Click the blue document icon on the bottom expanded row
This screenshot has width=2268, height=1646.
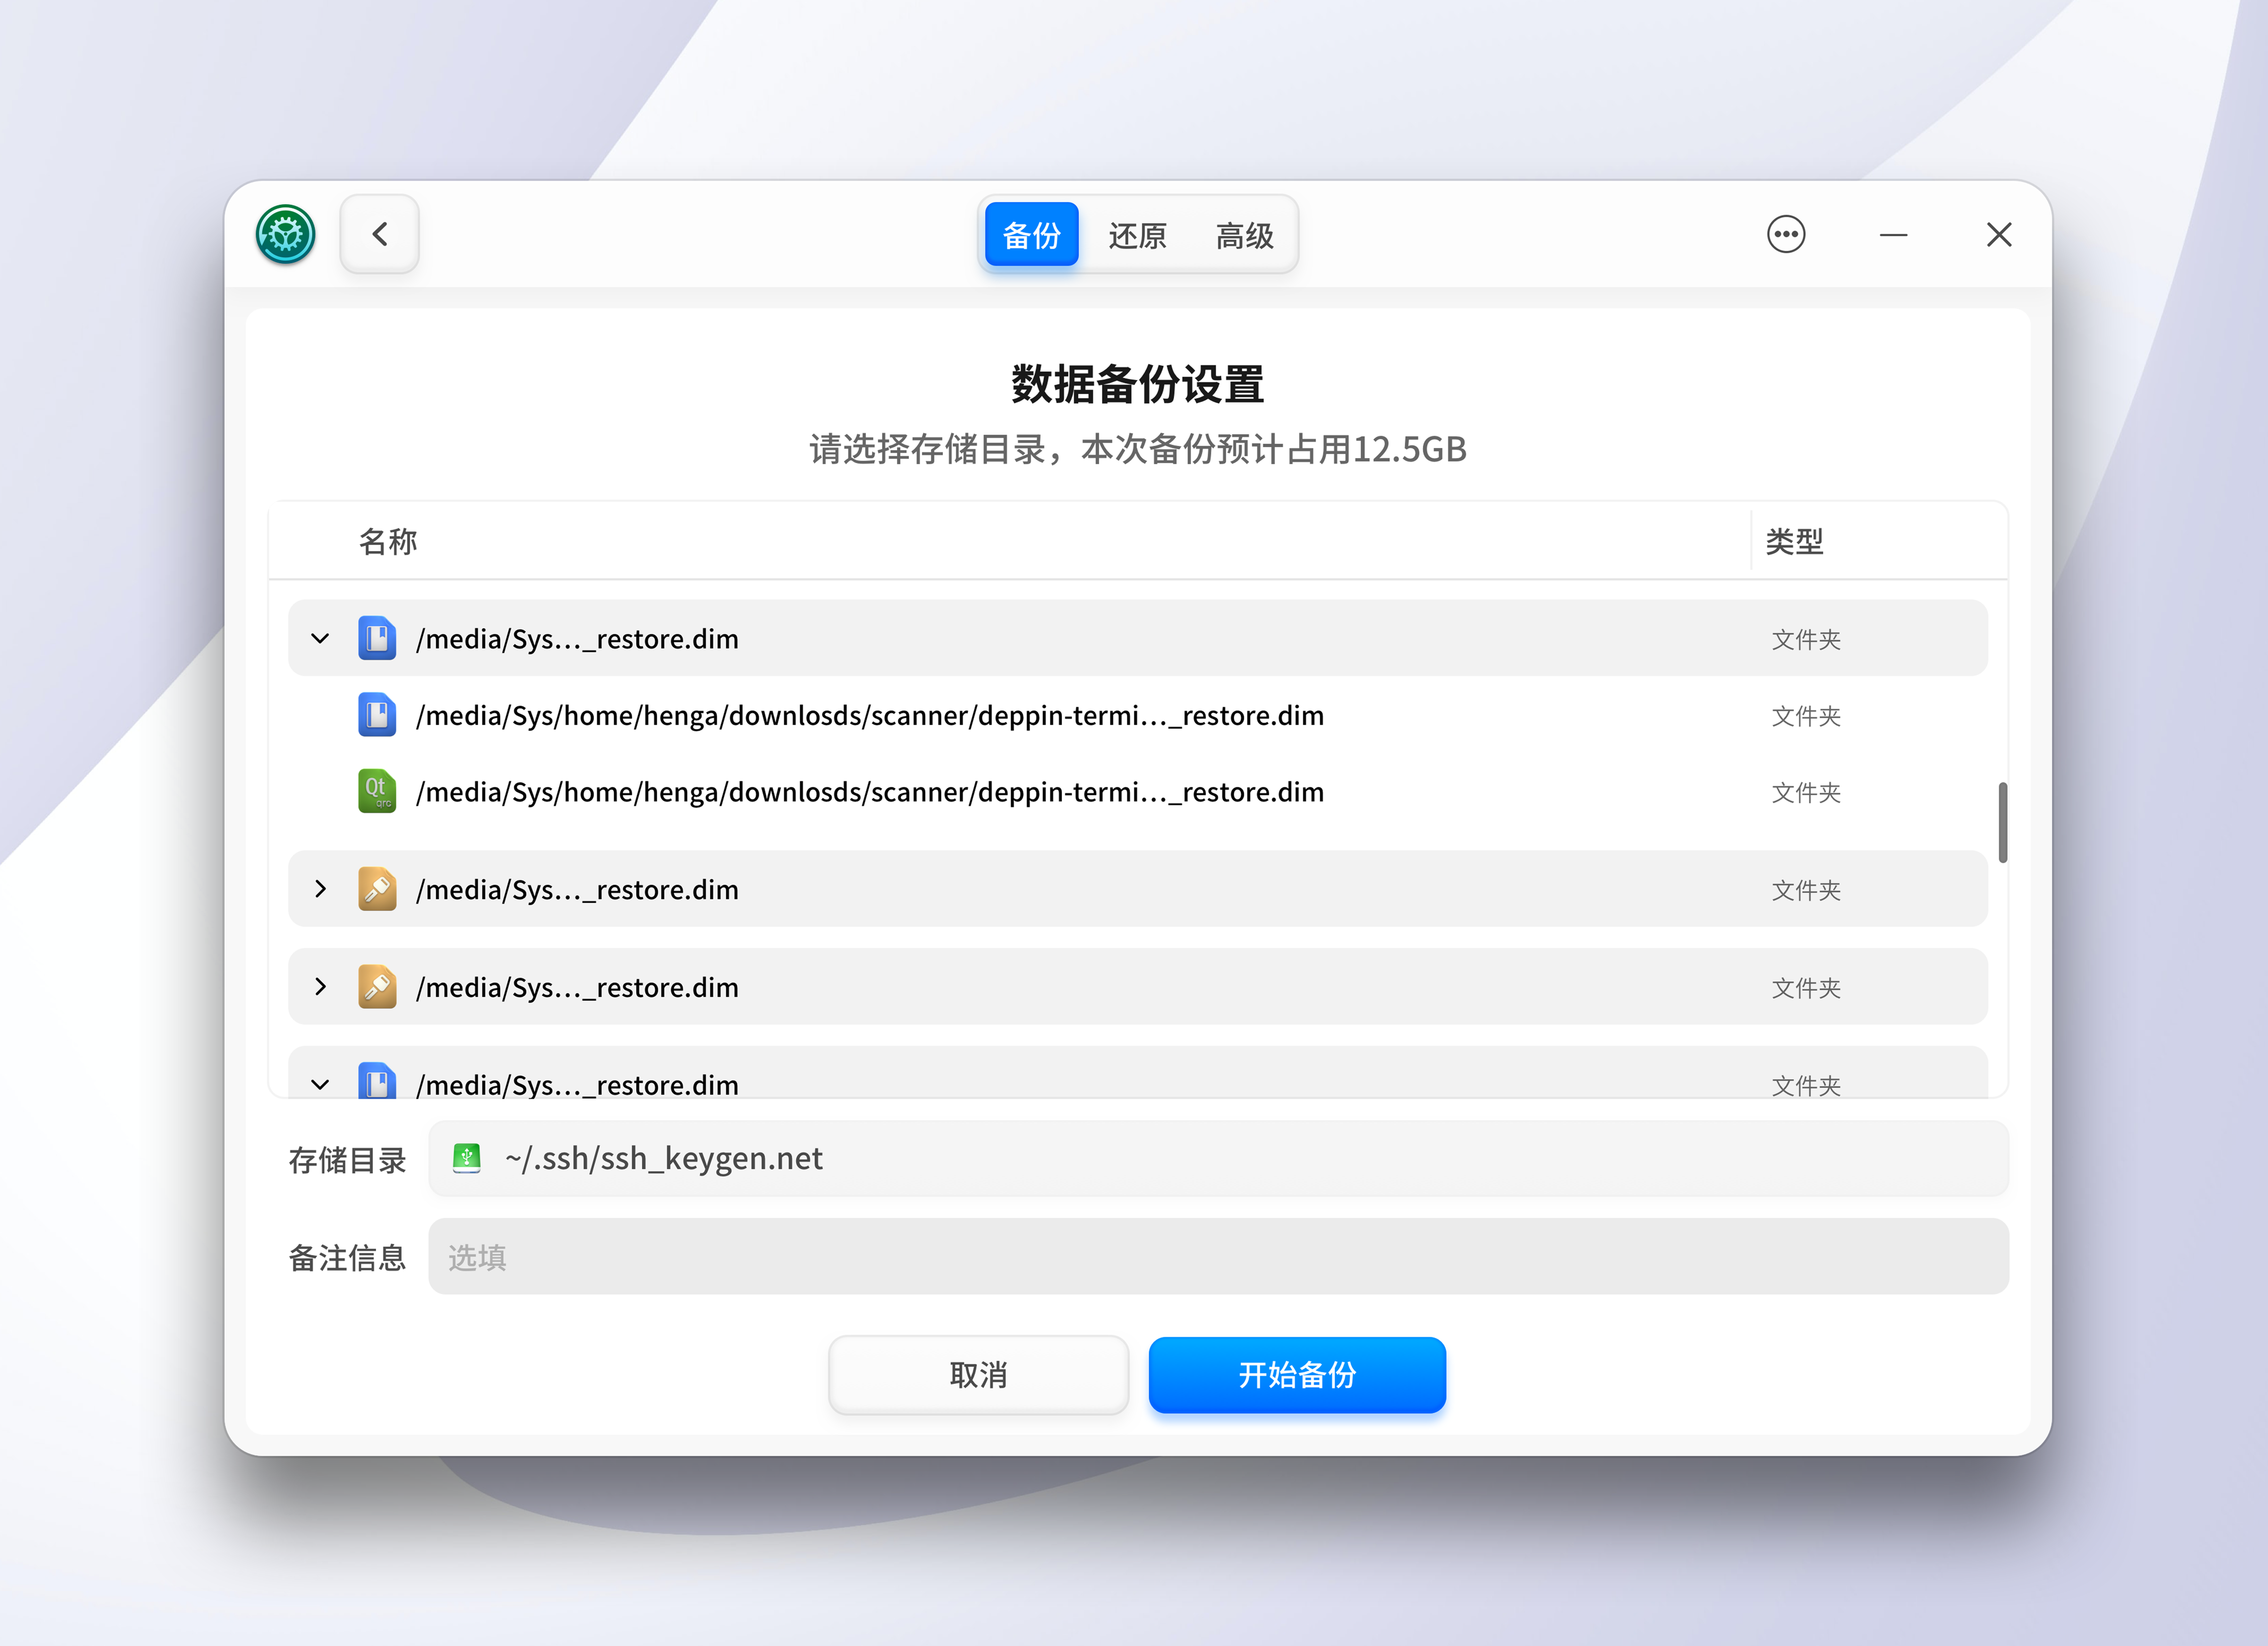[377, 1083]
